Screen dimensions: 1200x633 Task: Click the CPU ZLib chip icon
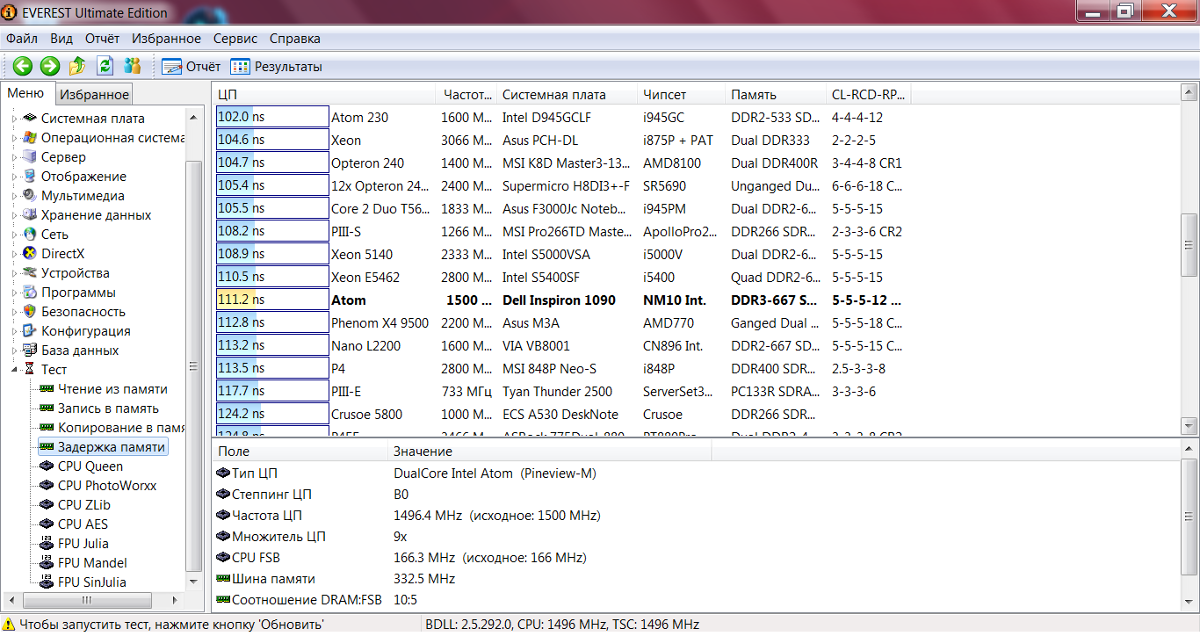[x=47, y=505]
